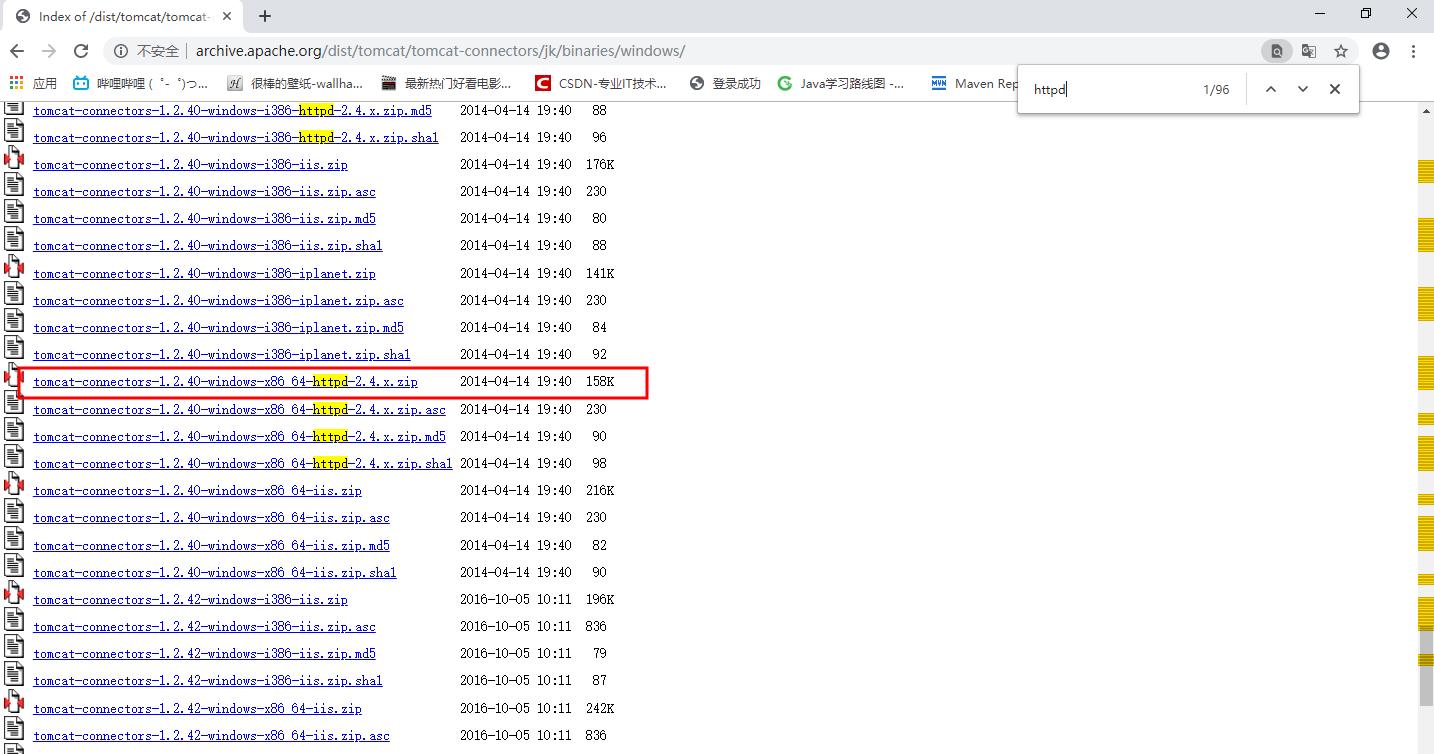Click the text file icon beside 1.2.40-i386-iis.zip.asc

tap(14, 185)
